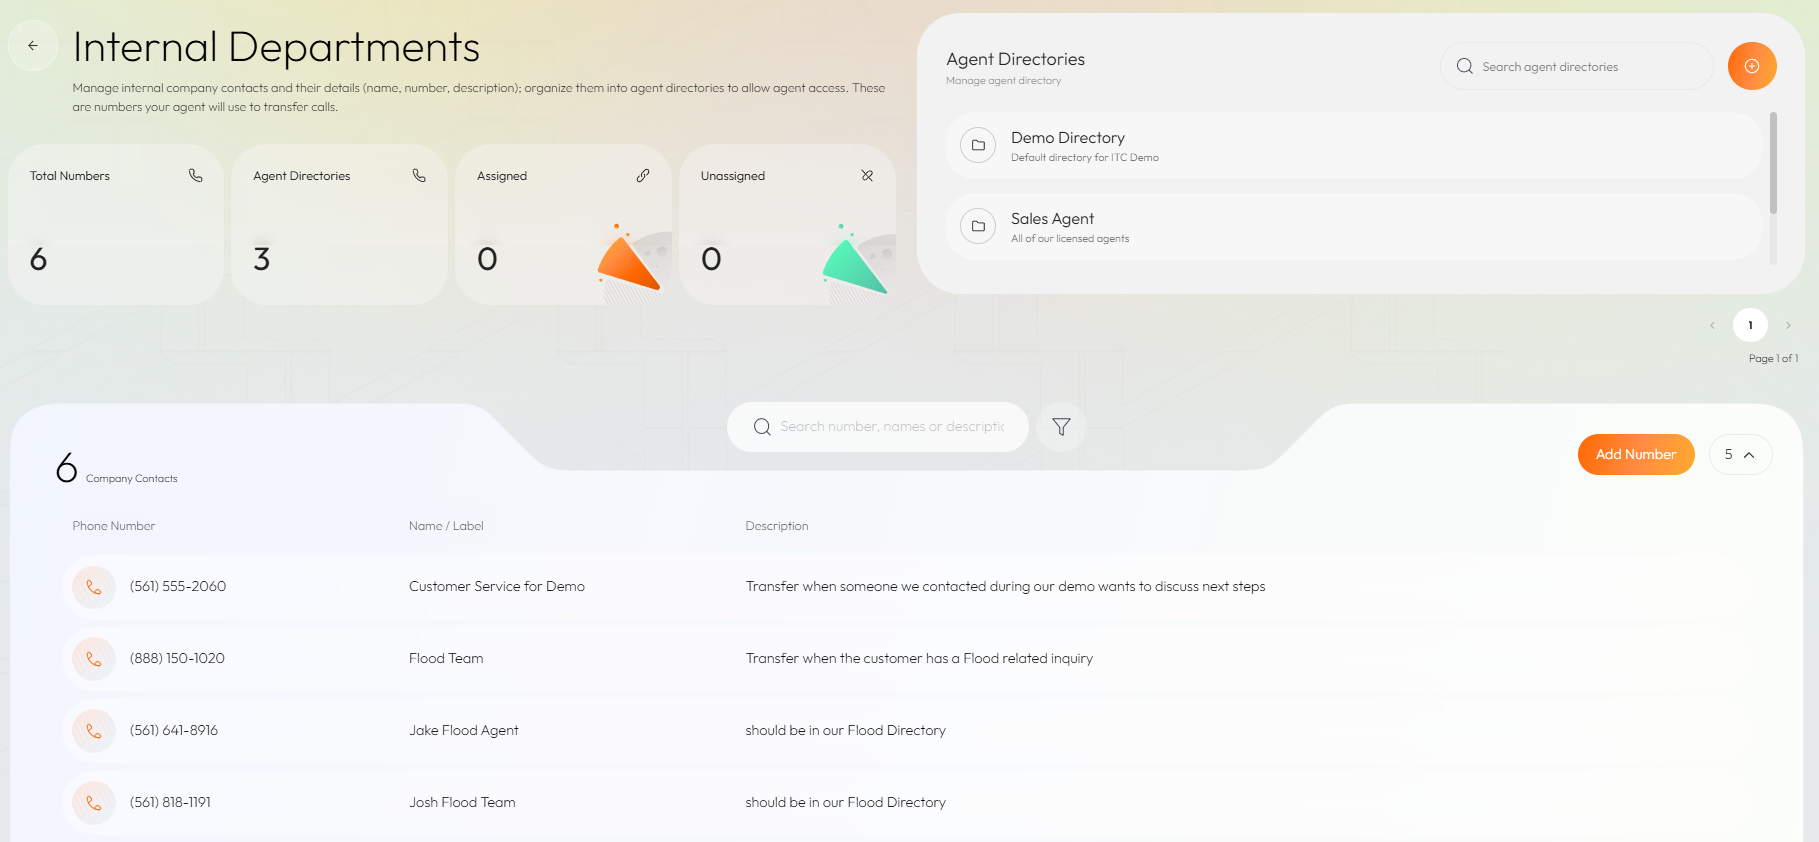Click the agent directories list scrollbar
1819x842 pixels.
point(1773,165)
